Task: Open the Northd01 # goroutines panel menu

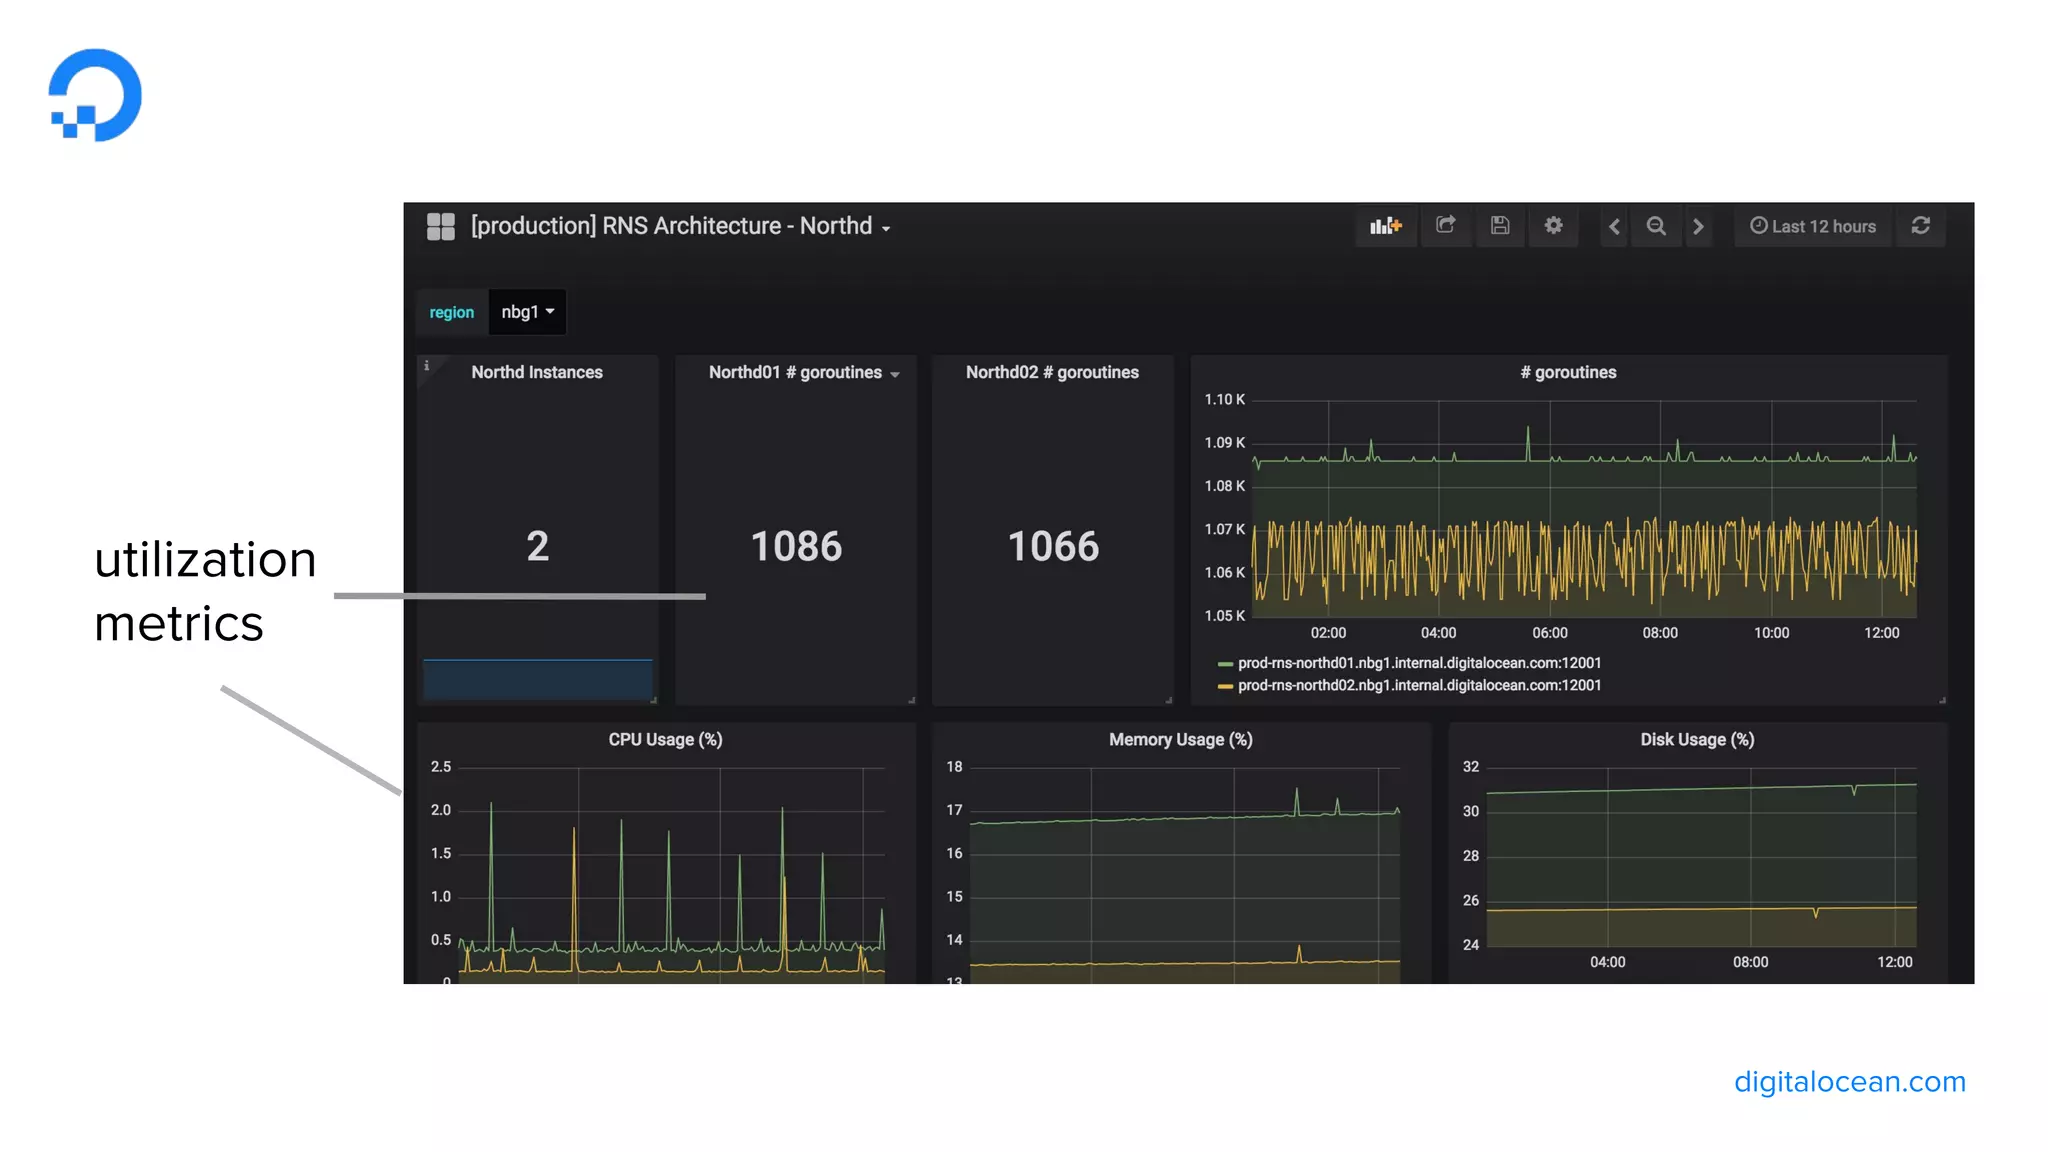Action: (803, 373)
